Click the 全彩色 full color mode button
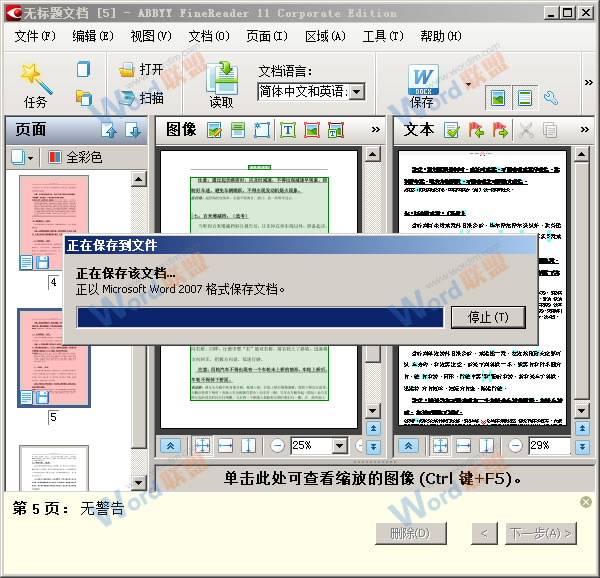 pyautogui.click(x=75, y=157)
